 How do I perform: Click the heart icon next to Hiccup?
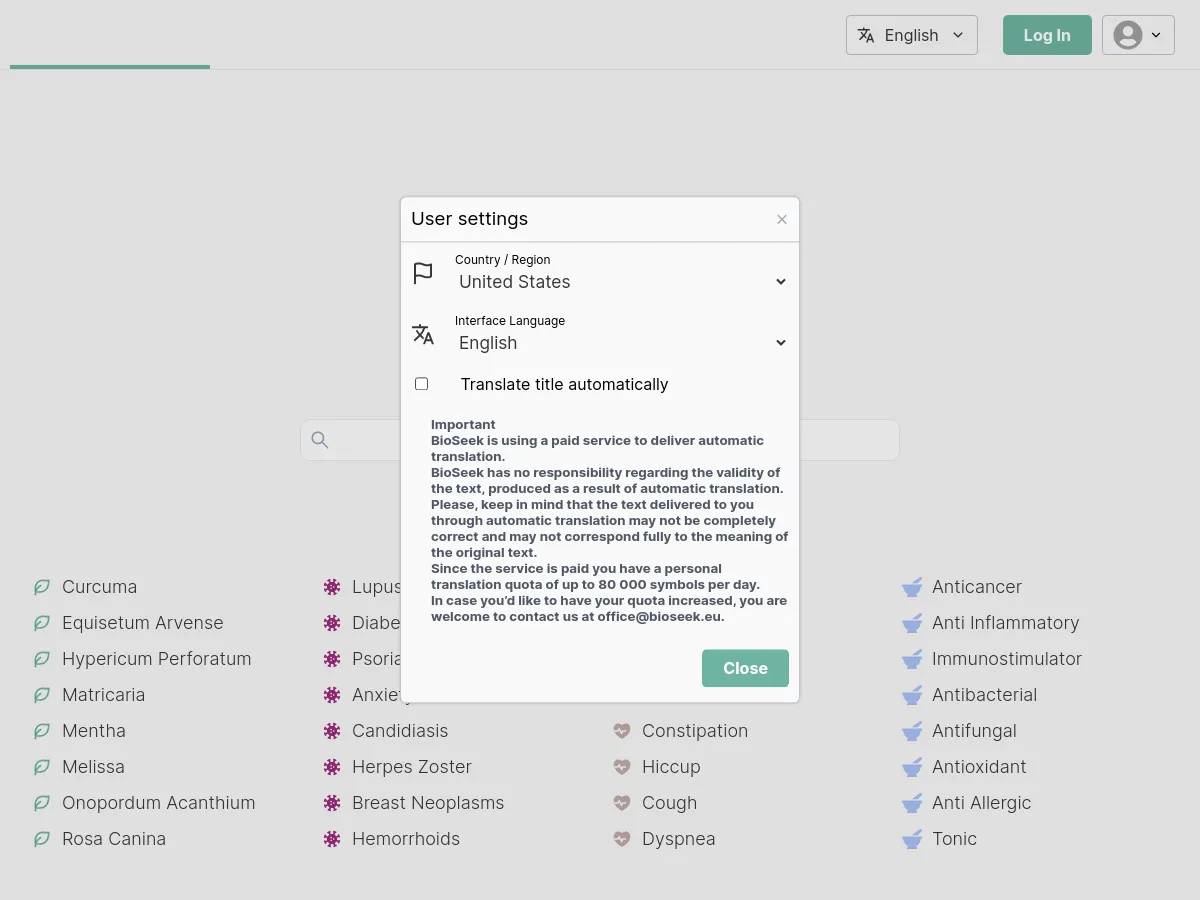point(622,767)
